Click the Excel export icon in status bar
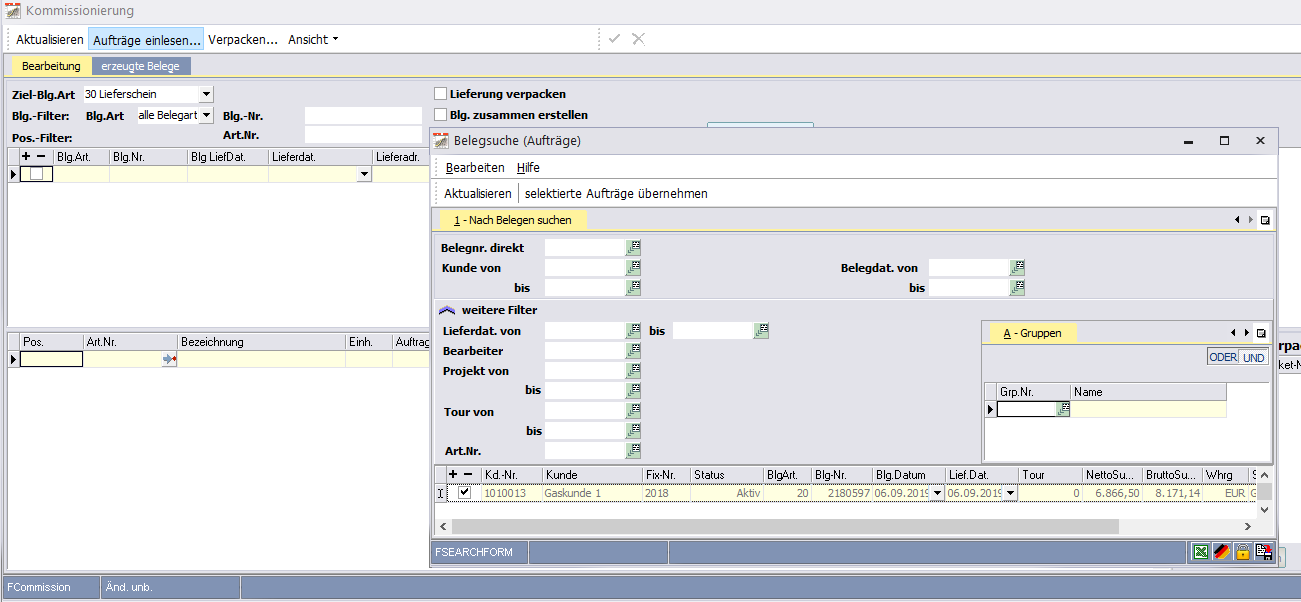 click(x=1200, y=552)
